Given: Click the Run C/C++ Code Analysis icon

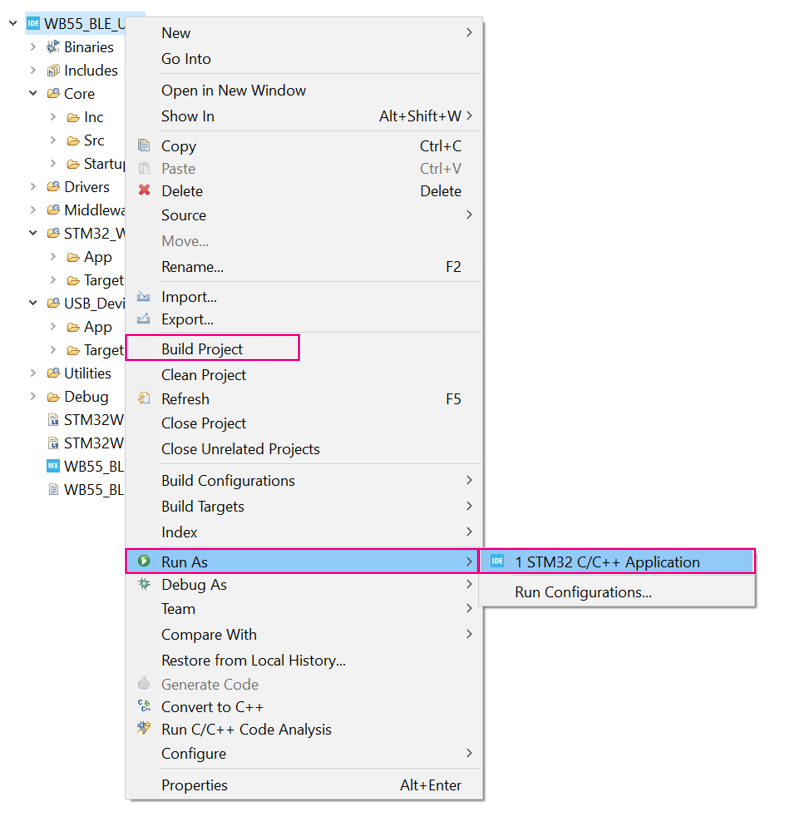Looking at the screenshot, I should pyautogui.click(x=144, y=728).
